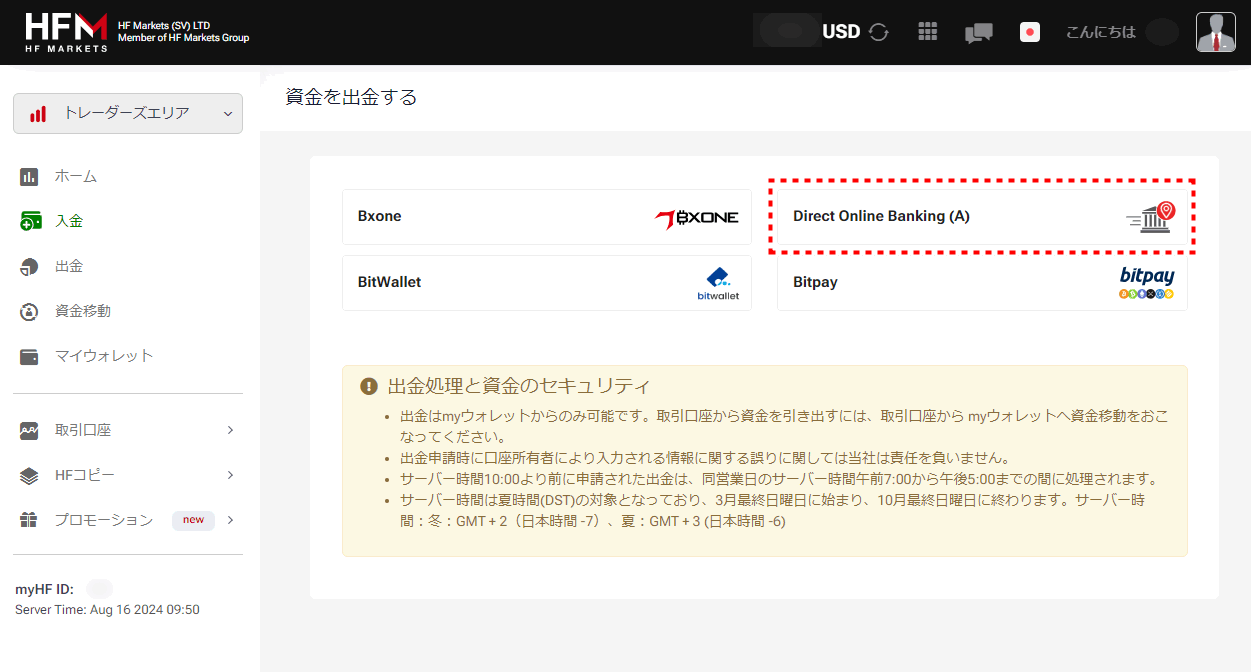Image resolution: width=1251 pixels, height=672 pixels.
Task: Select Direct Online Banking (A) method
Action: (x=982, y=217)
